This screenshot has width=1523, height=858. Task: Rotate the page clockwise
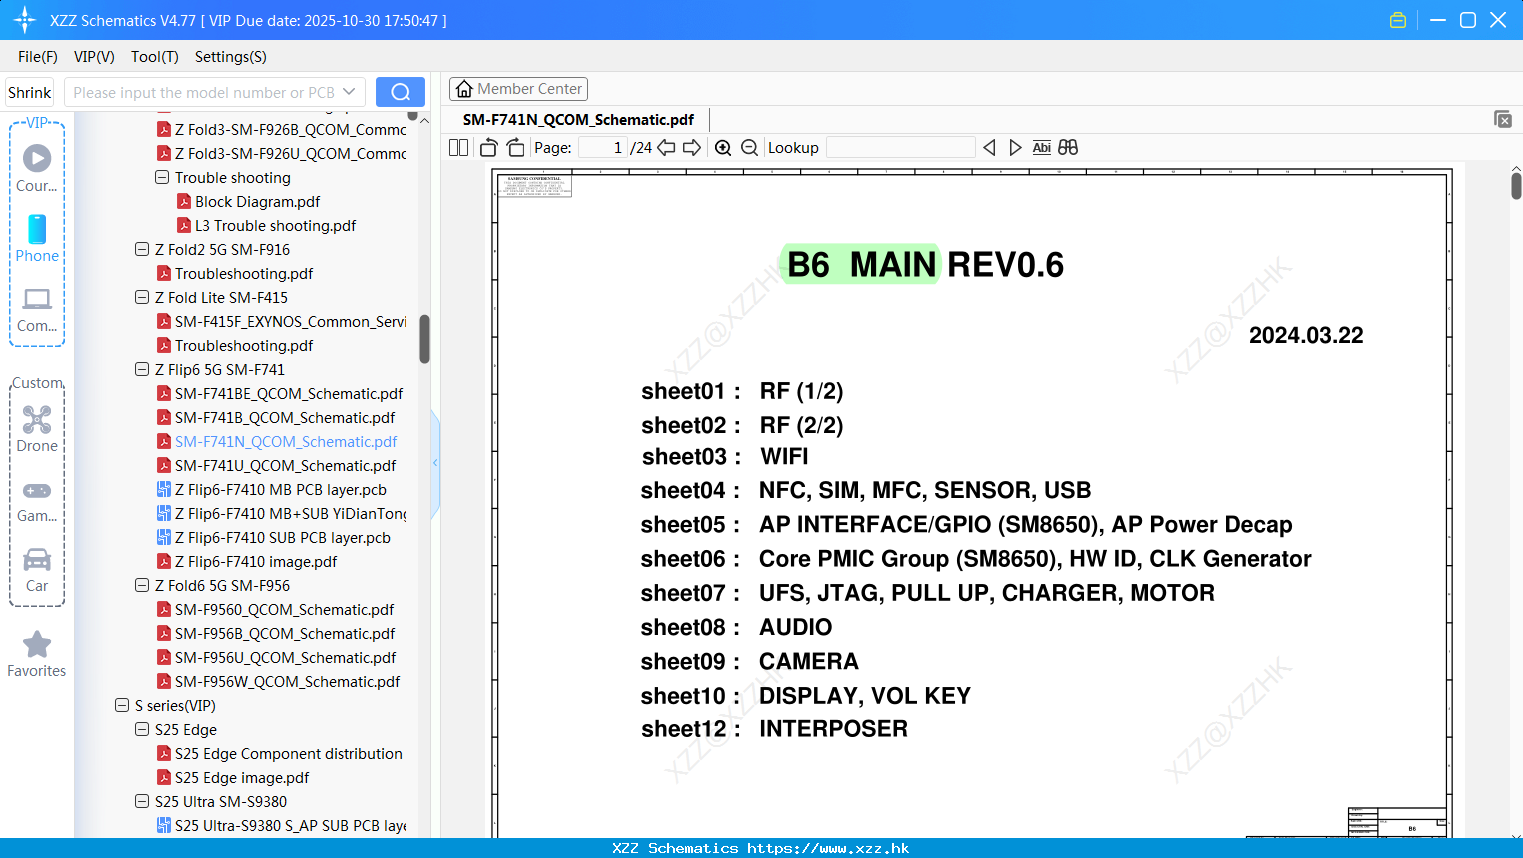point(516,147)
